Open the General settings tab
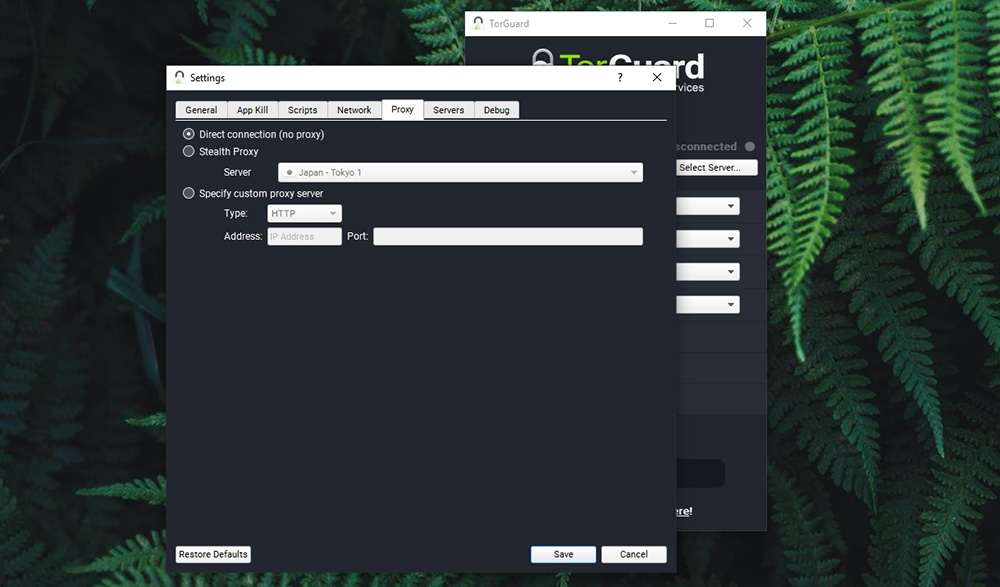The height and width of the screenshot is (587, 1000). [x=201, y=110]
